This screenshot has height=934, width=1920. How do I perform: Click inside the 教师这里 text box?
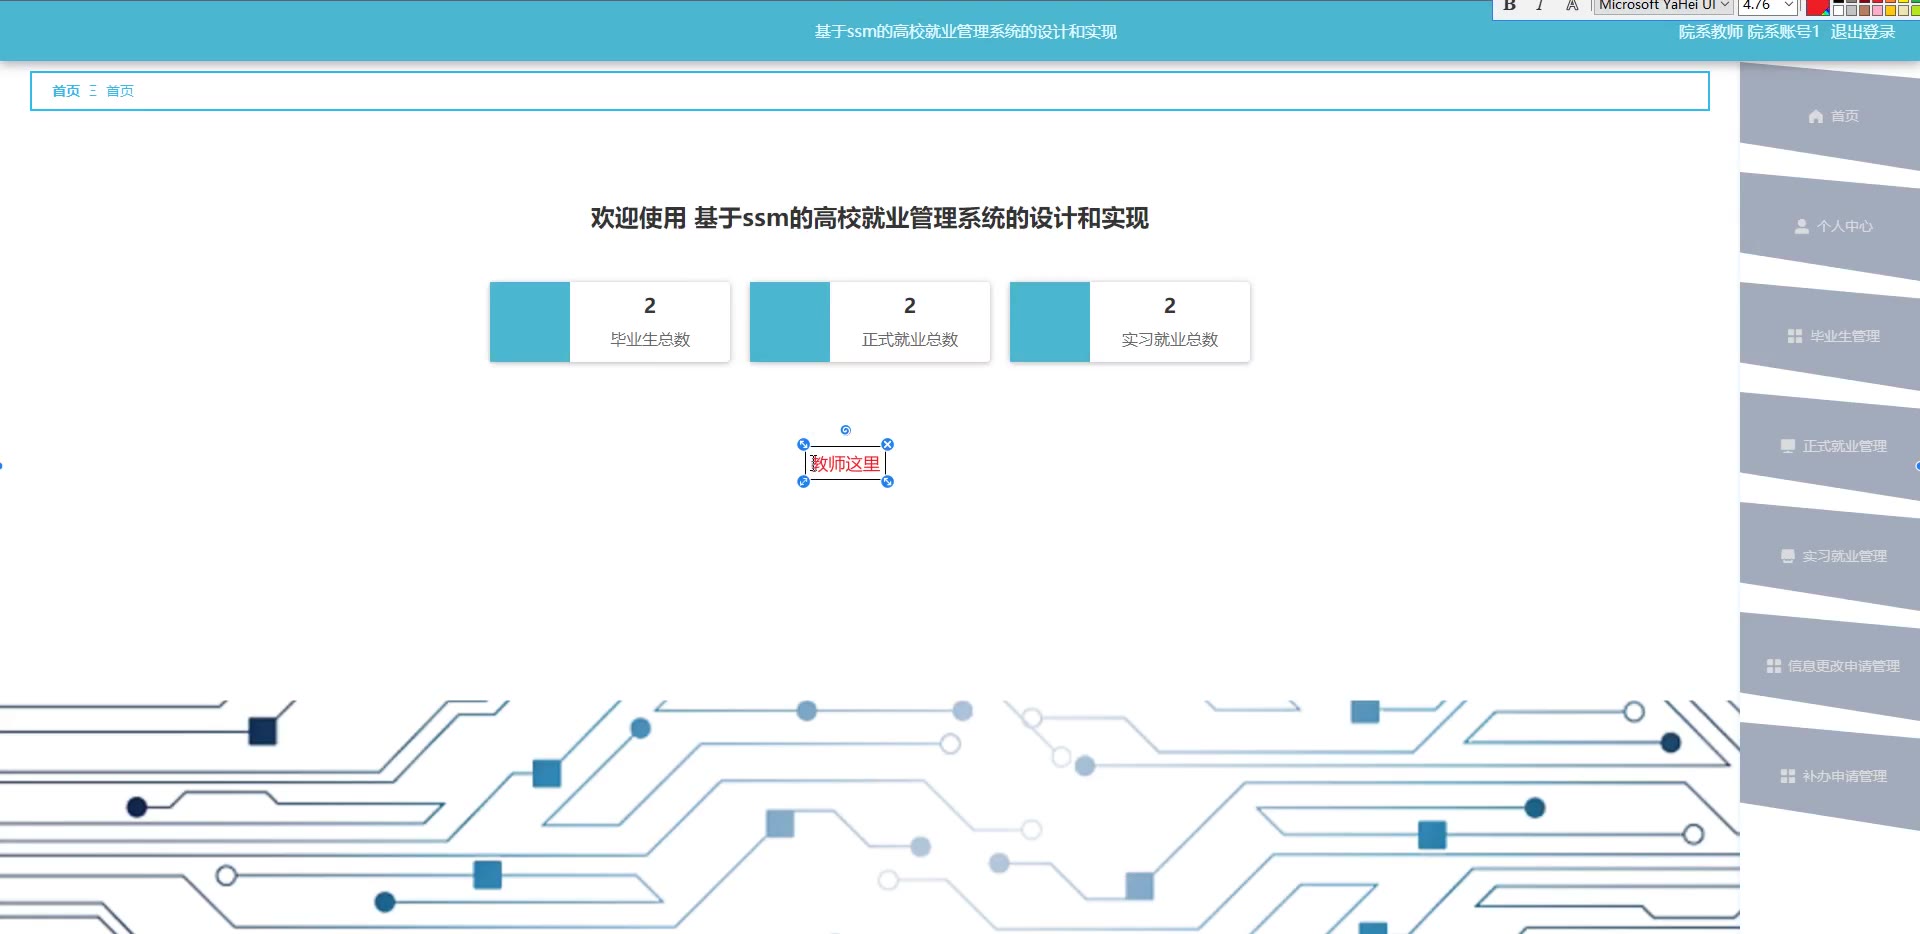coord(845,464)
